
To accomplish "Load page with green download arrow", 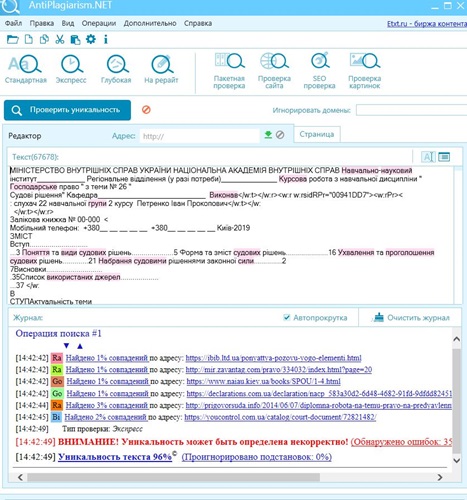I will (268, 135).
